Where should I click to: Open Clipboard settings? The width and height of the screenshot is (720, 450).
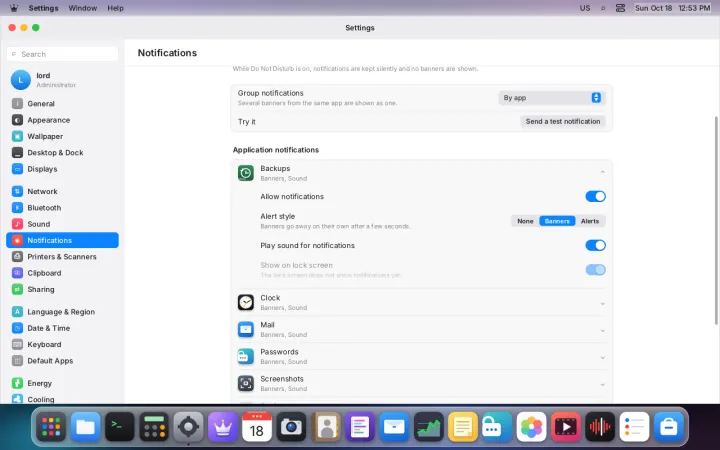(62, 273)
